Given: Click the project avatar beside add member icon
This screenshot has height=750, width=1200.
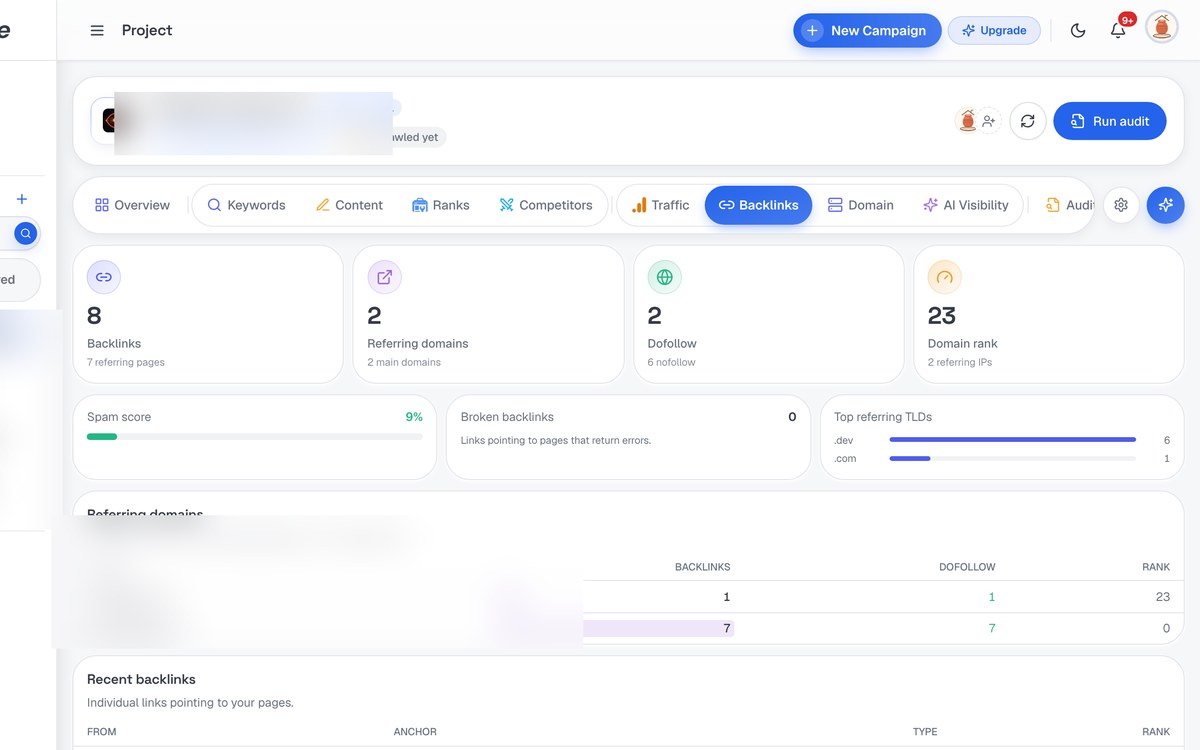Looking at the screenshot, I should coord(967,121).
